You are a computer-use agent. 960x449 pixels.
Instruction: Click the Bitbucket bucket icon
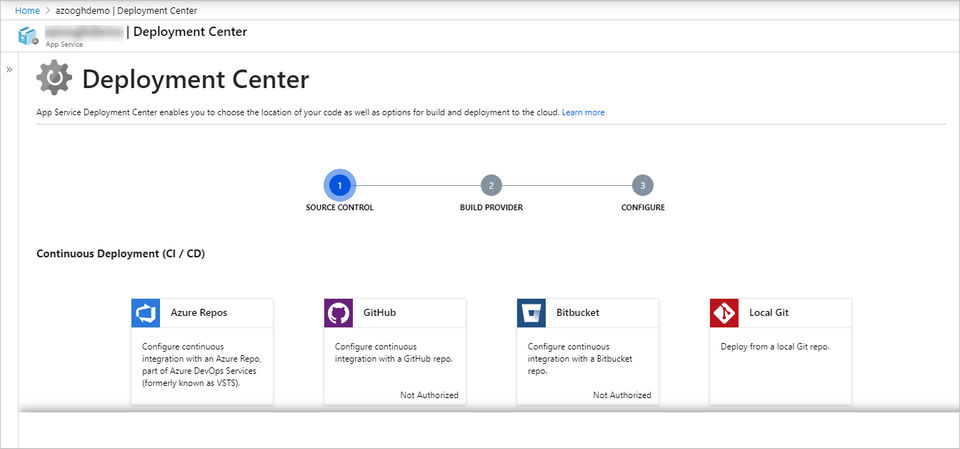[532, 313]
